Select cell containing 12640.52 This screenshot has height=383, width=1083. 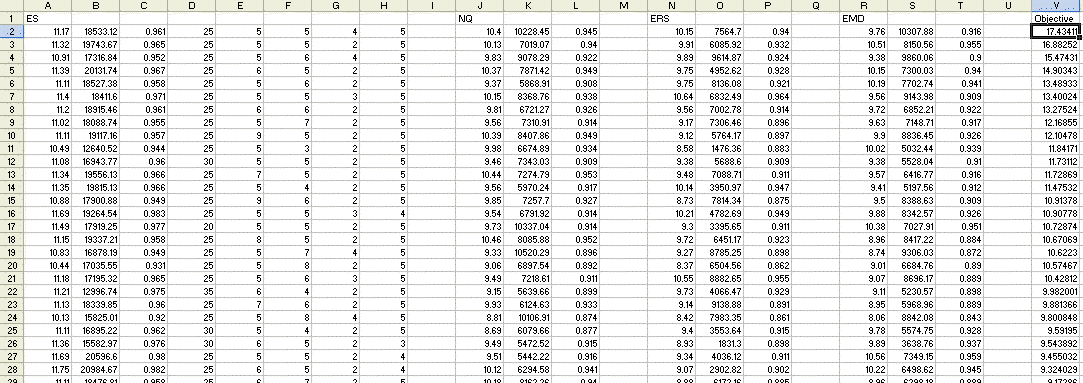pos(95,148)
